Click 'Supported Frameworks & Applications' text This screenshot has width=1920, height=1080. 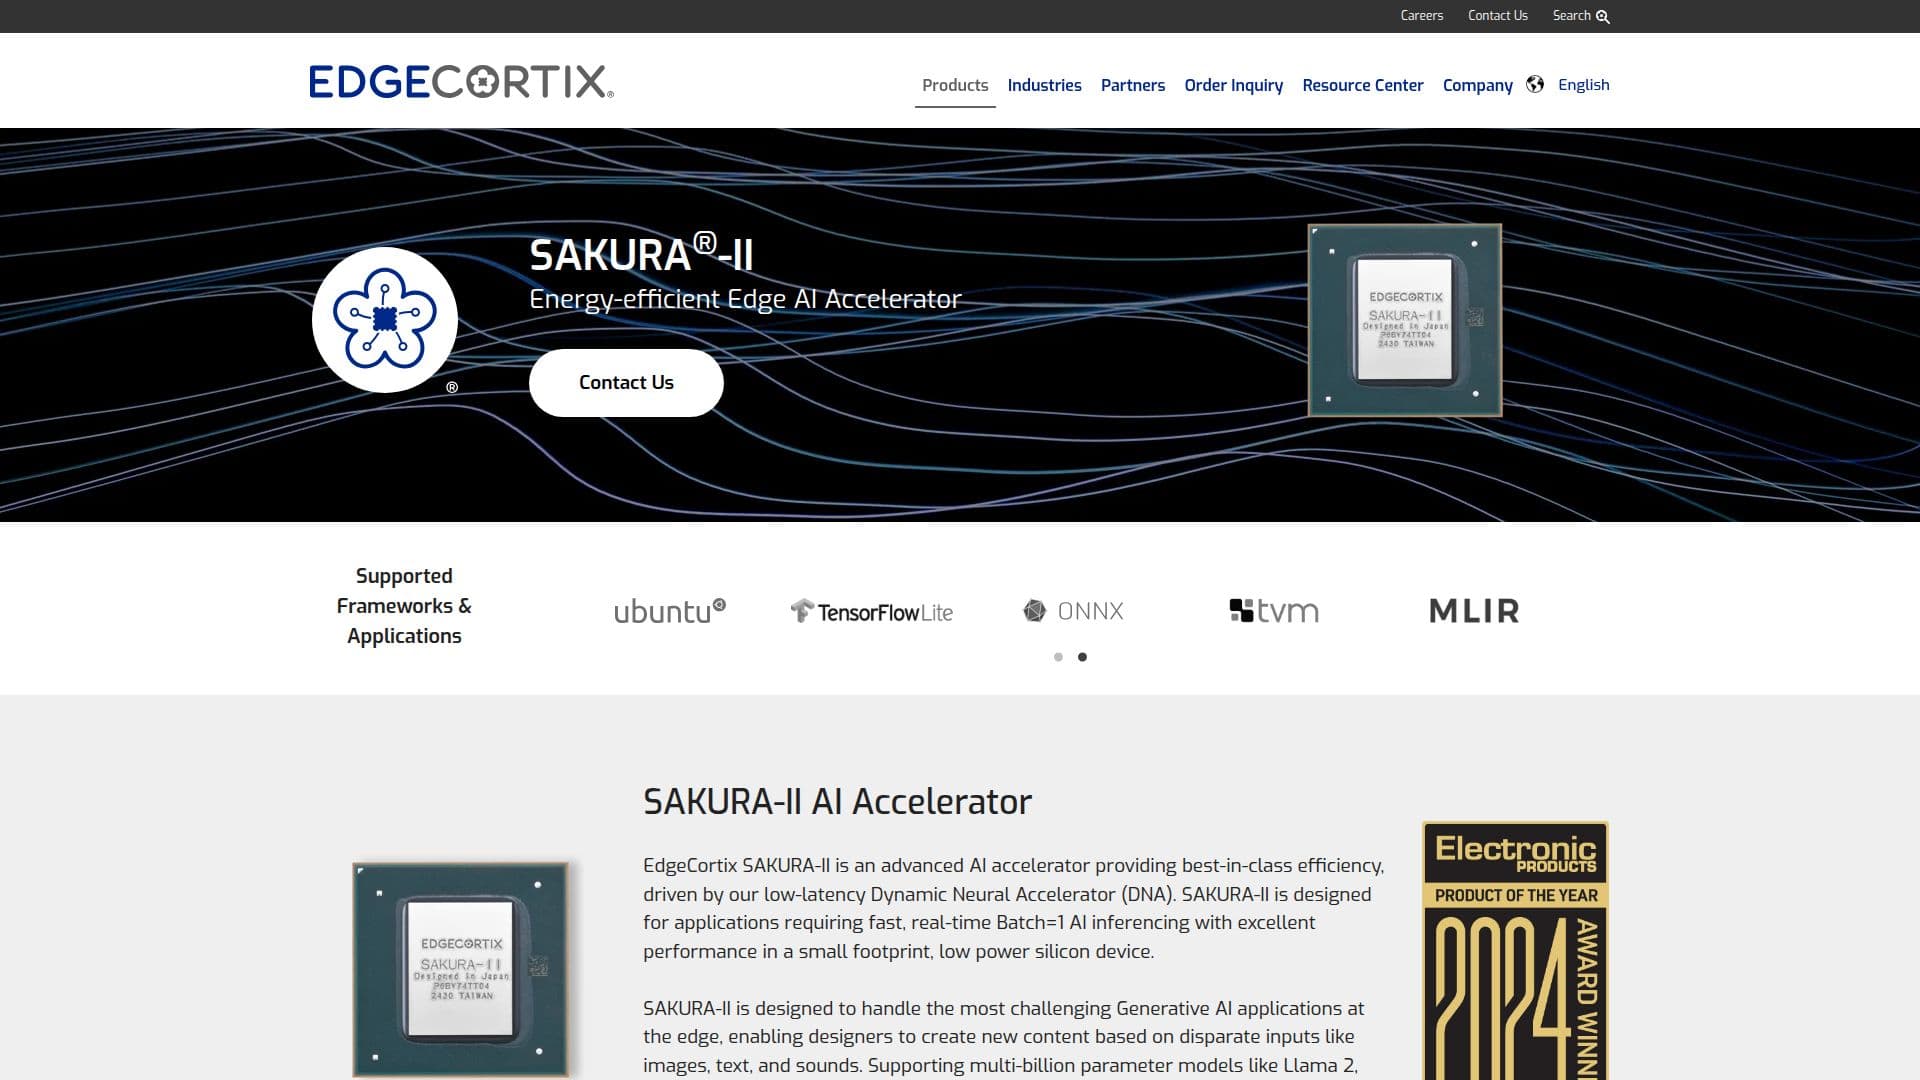(404, 606)
